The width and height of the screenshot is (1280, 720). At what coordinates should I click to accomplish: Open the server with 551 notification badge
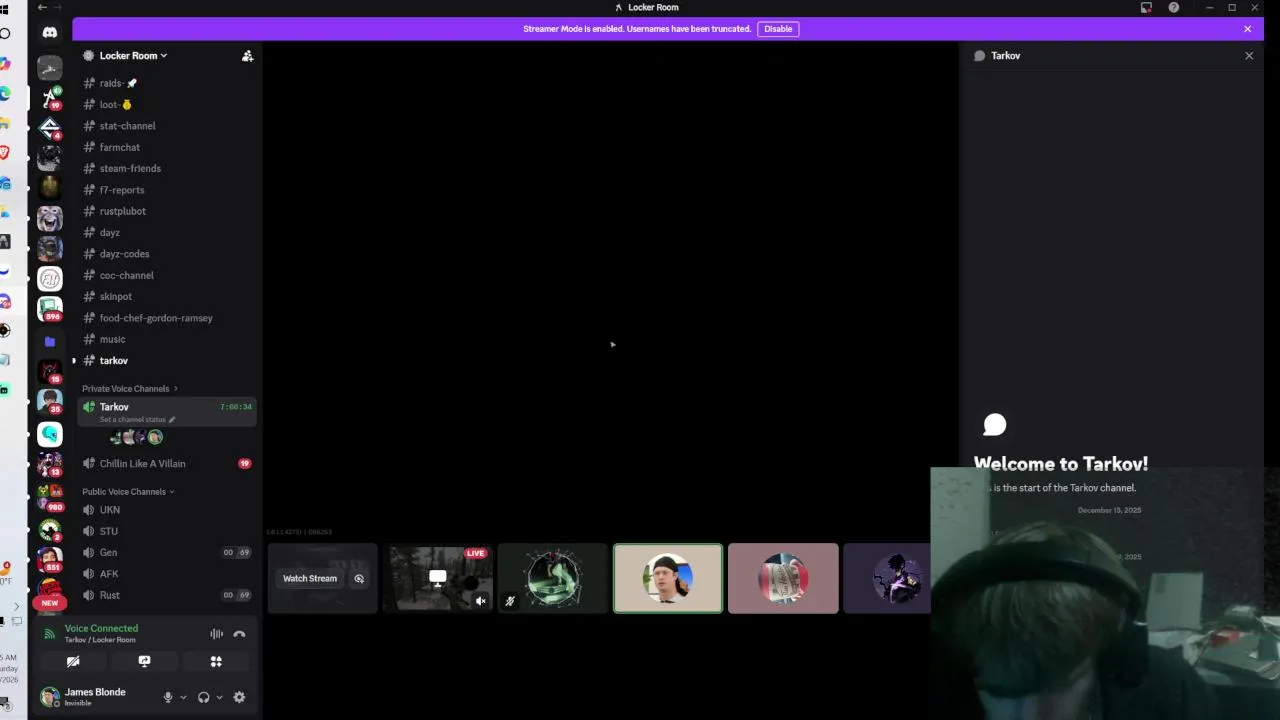click(50, 559)
